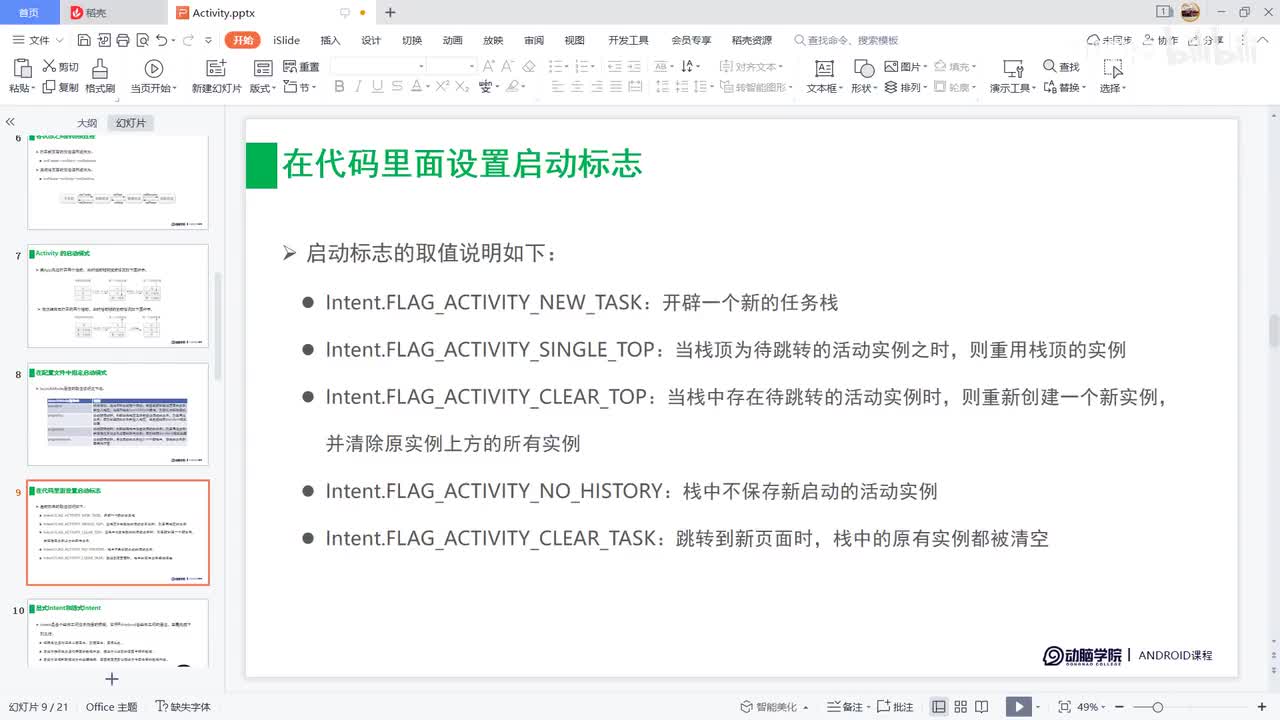Viewport: 1280px width, 720px height.
Task: Click 未同步 sync status button
Action: (1110, 40)
